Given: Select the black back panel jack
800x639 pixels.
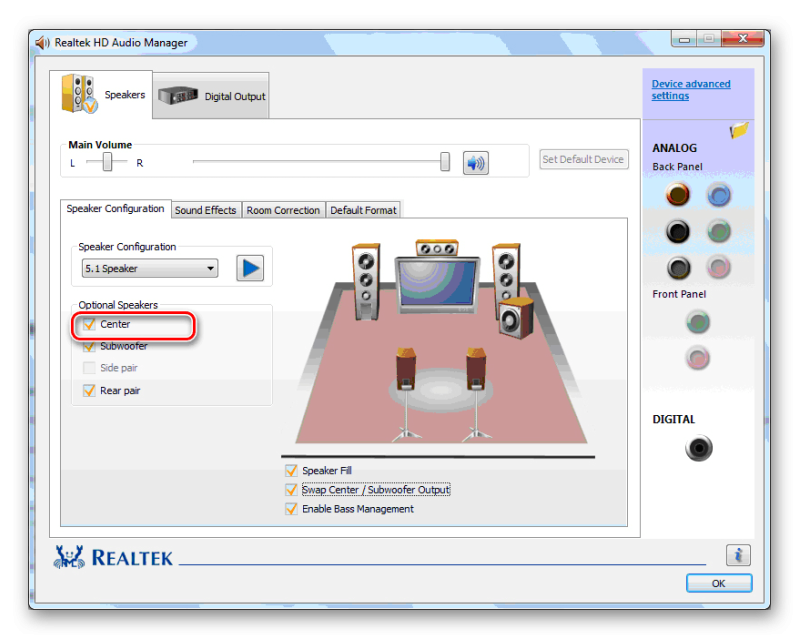Looking at the screenshot, I should coord(678,231).
